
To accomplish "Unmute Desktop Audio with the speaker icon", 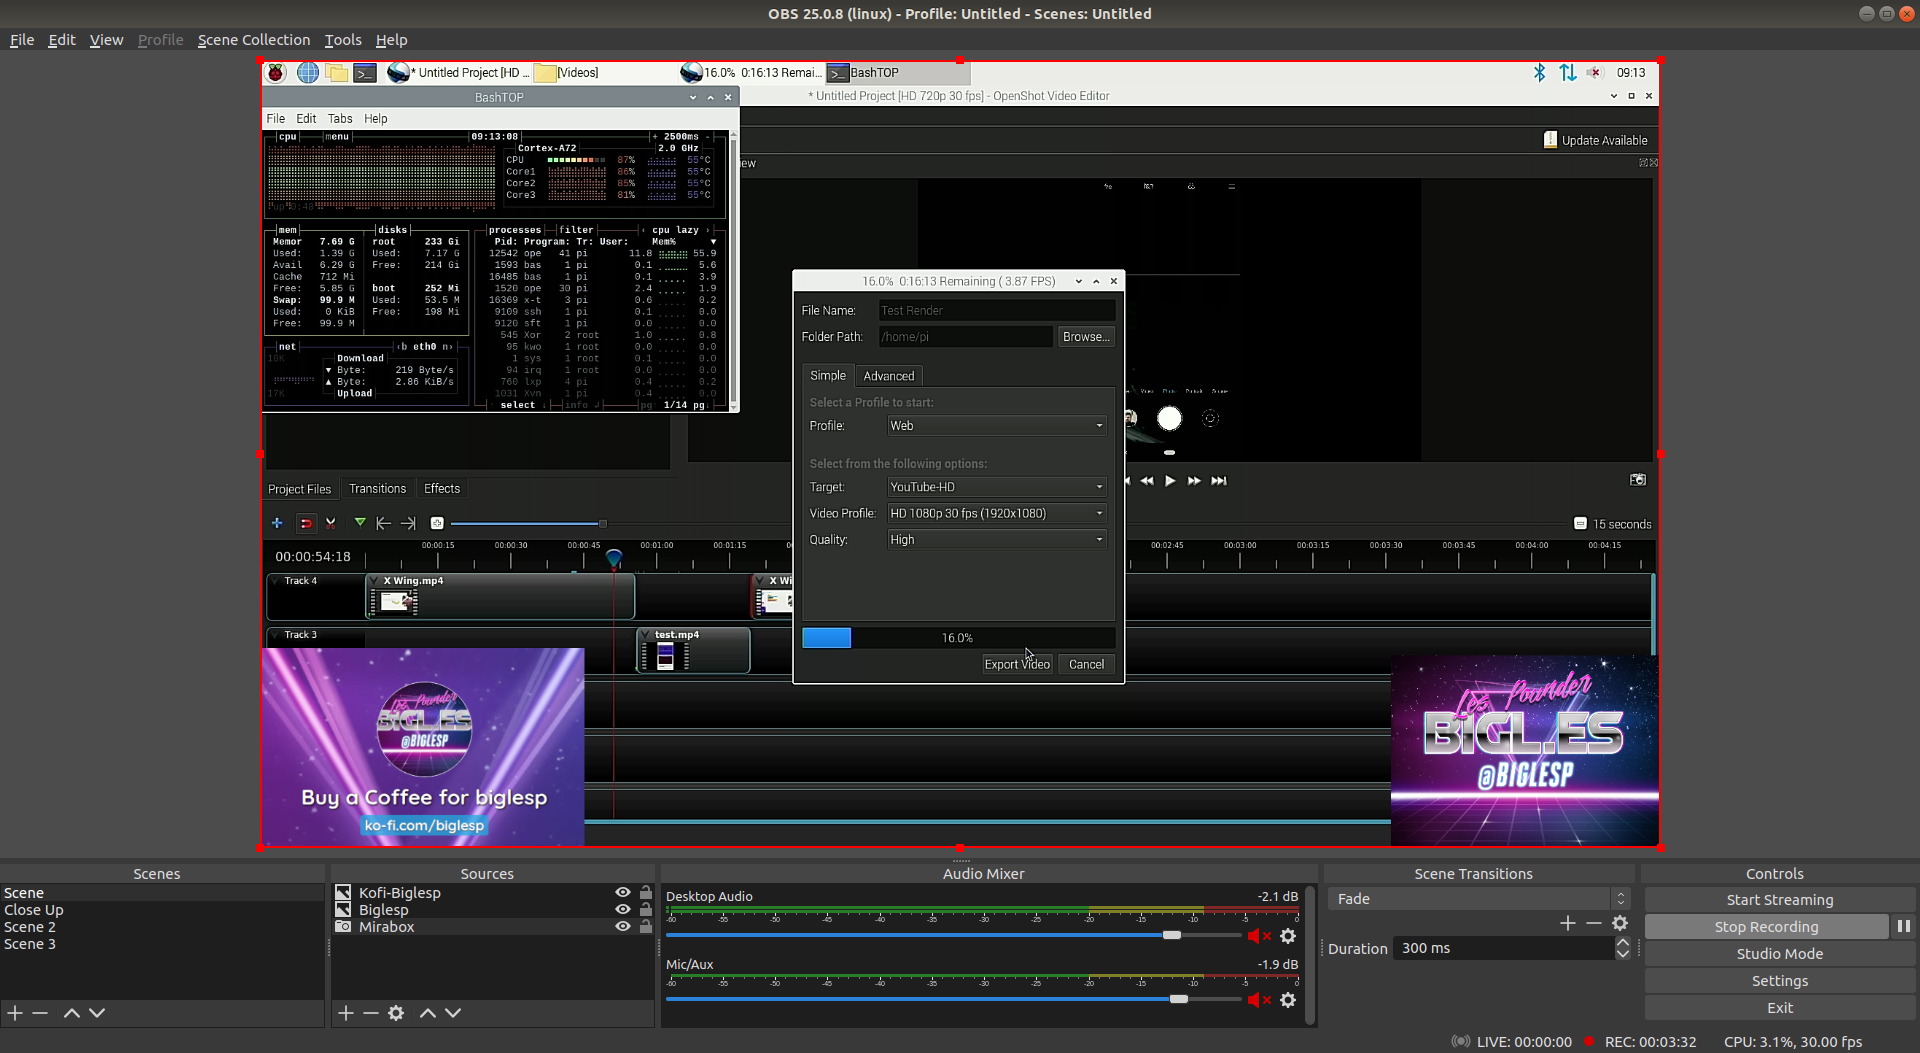I will coord(1259,936).
